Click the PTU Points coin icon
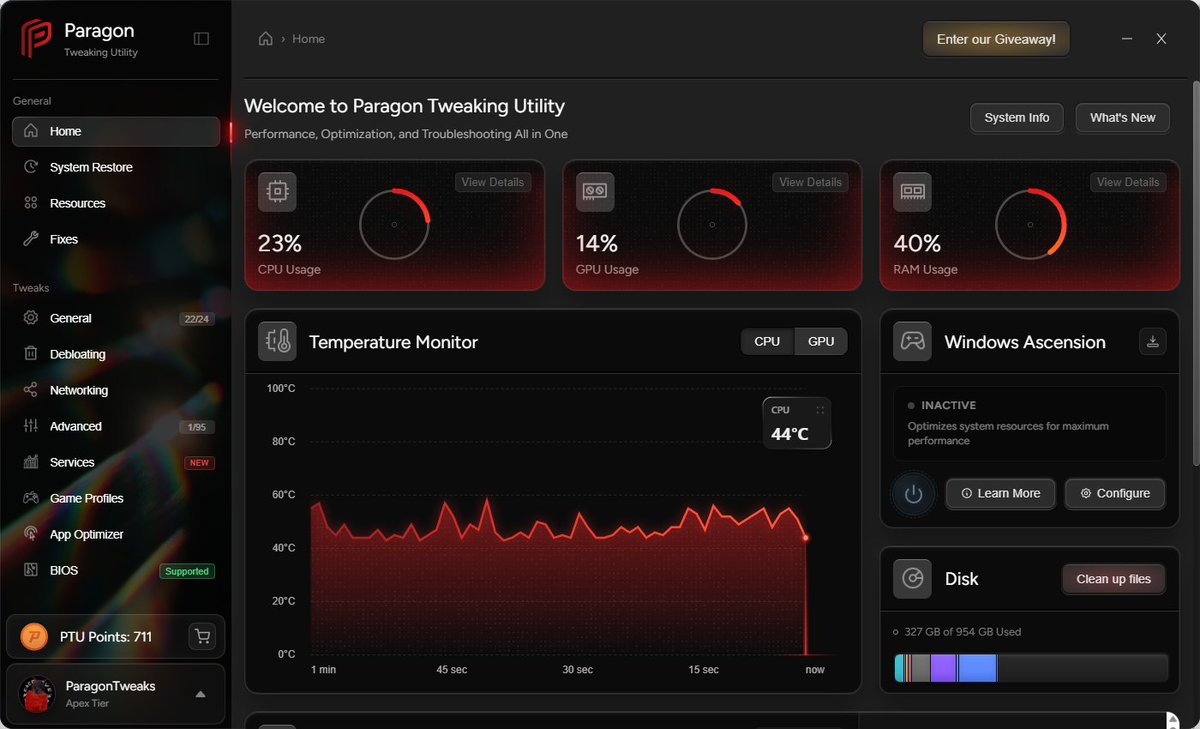This screenshot has width=1200, height=729. pyautogui.click(x=35, y=636)
